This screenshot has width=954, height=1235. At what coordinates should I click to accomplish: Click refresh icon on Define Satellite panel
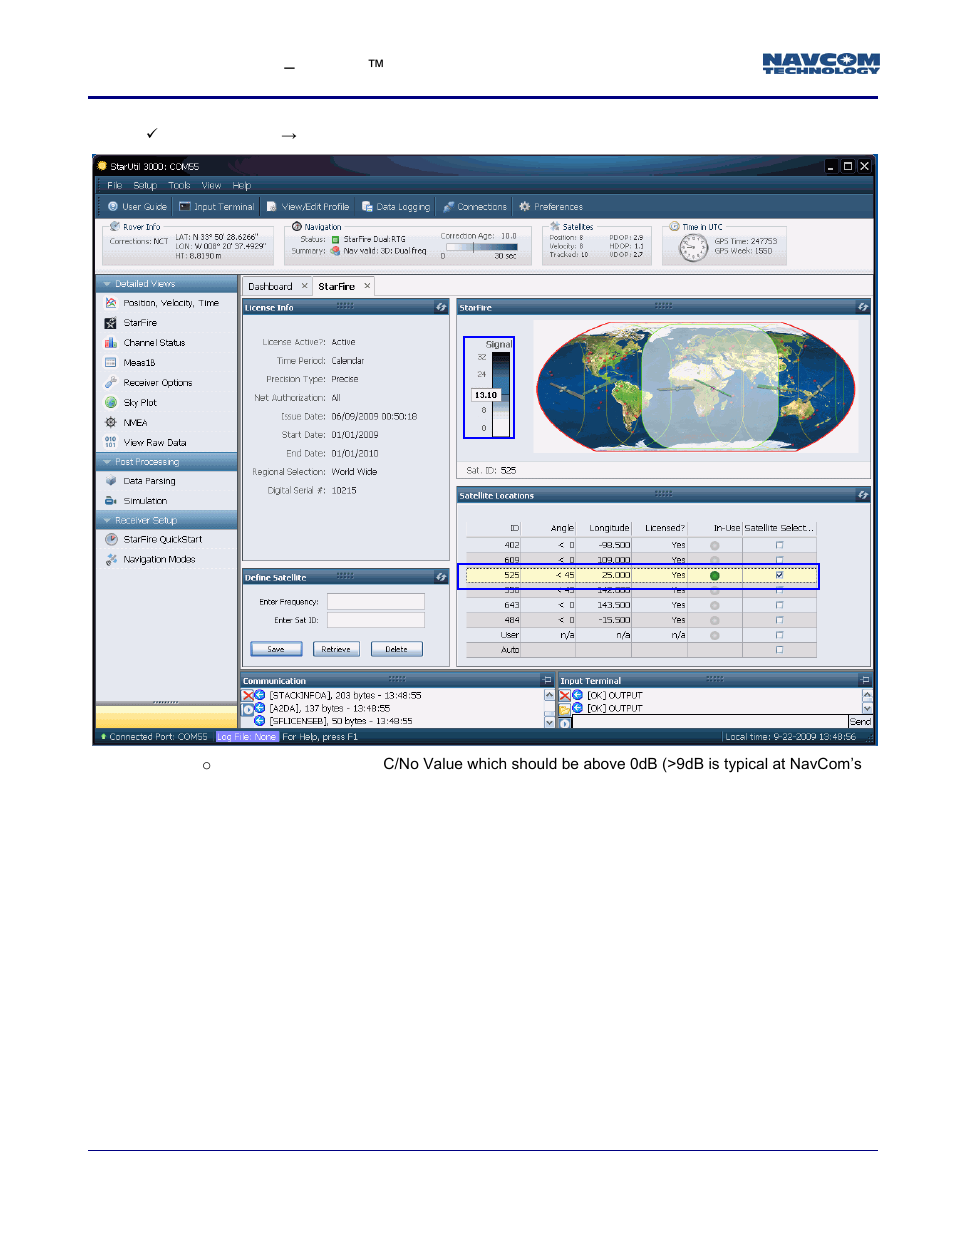pos(441,577)
